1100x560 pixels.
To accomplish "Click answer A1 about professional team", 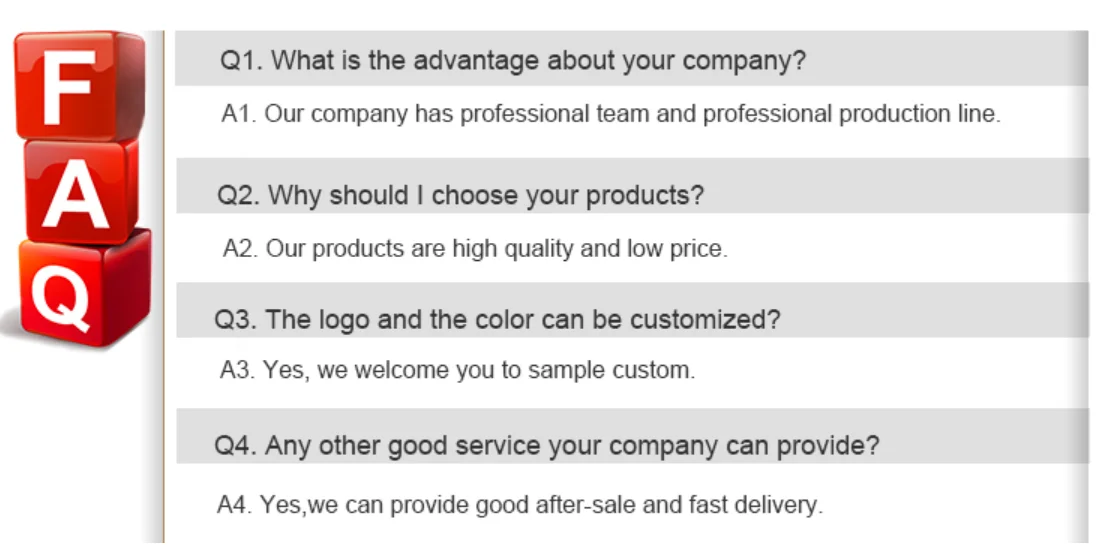I will point(610,114).
